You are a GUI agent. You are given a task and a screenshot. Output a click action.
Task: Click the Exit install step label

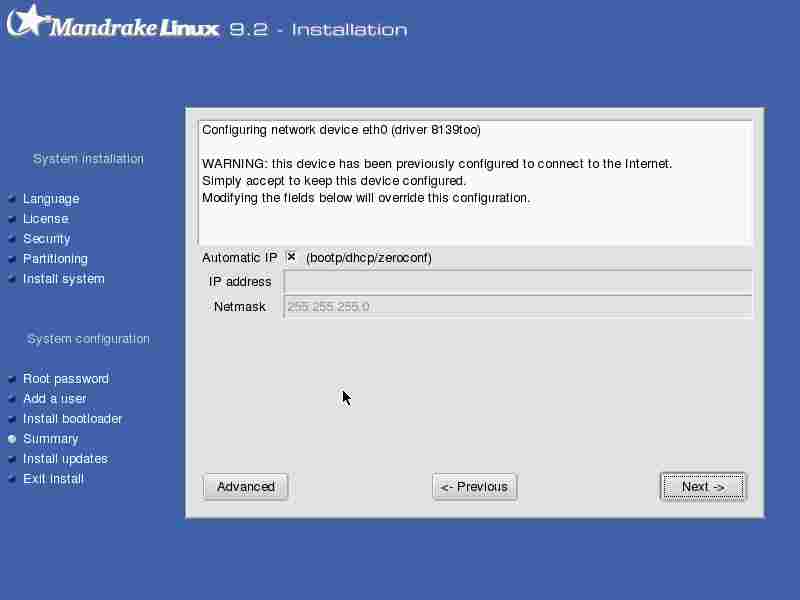coord(53,479)
